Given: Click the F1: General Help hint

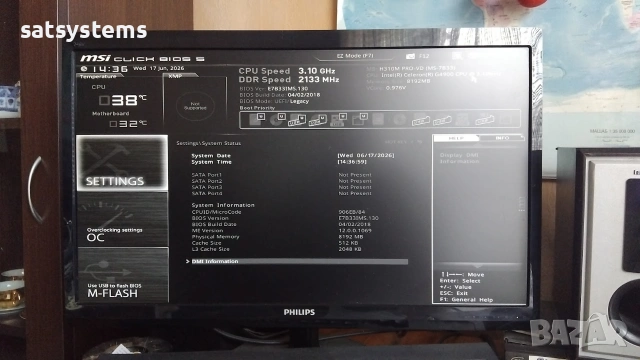Looking at the screenshot, I should point(466,300).
